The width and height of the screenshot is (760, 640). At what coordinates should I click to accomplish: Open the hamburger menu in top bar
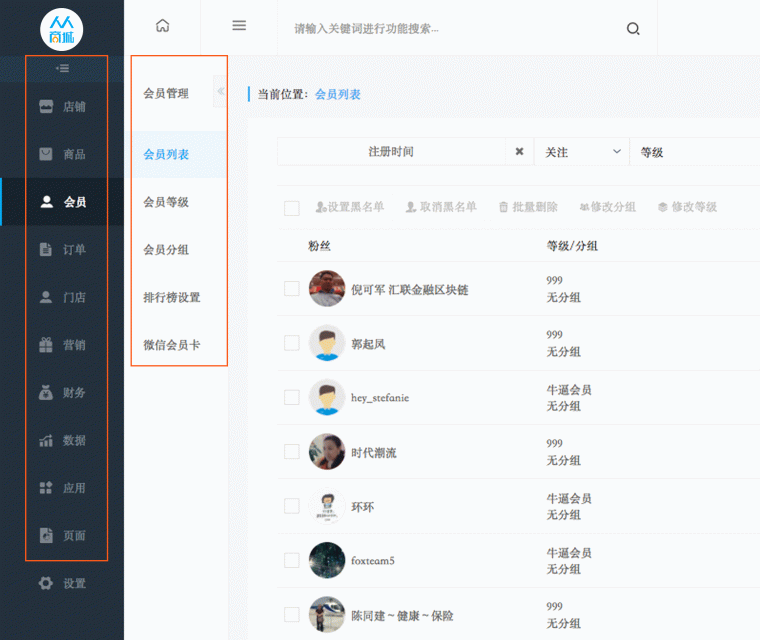click(x=239, y=26)
